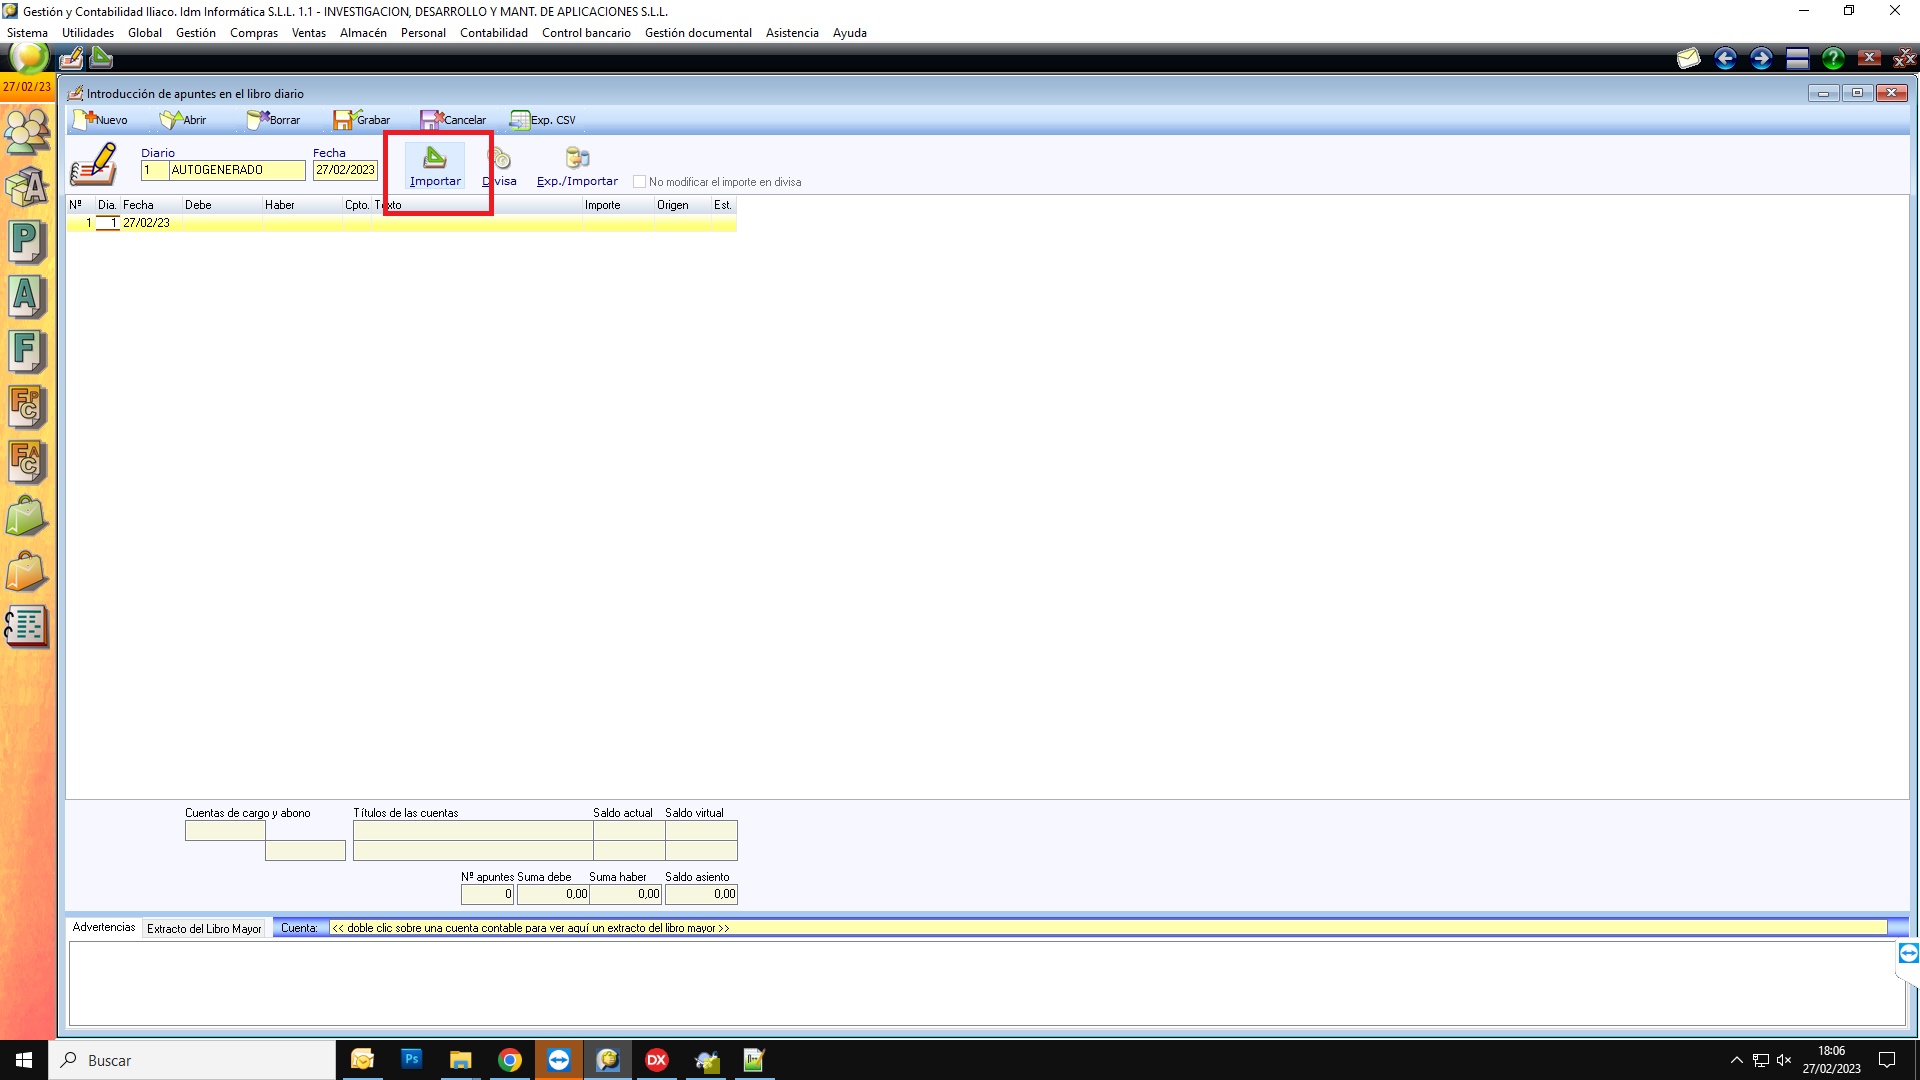Open the Utilidades menu
Viewport: 1920px width, 1080px height.
(x=88, y=33)
